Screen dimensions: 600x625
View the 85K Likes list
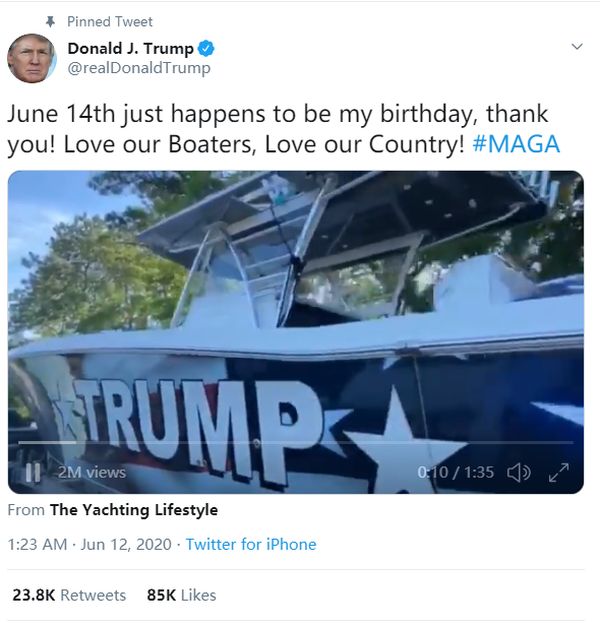[181, 595]
